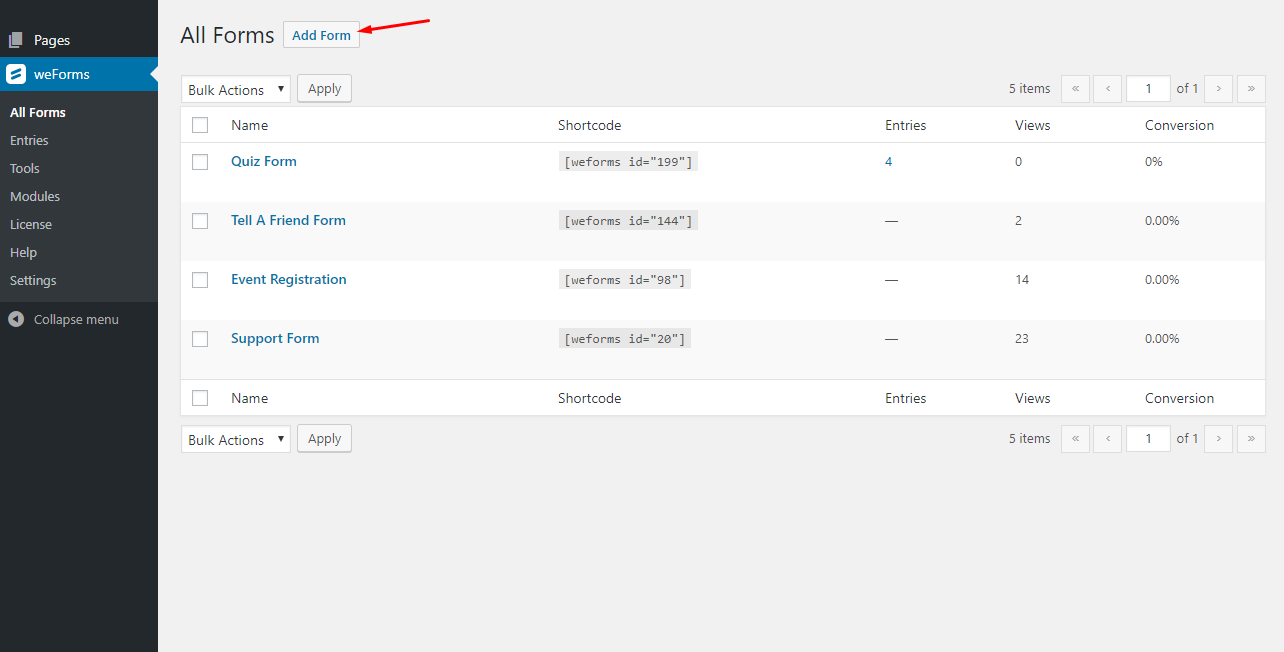Image resolution: width=1284 pixels, height=652 pixels.
Task: Click the weForms logo icon in sidebar
Action: 16,74
